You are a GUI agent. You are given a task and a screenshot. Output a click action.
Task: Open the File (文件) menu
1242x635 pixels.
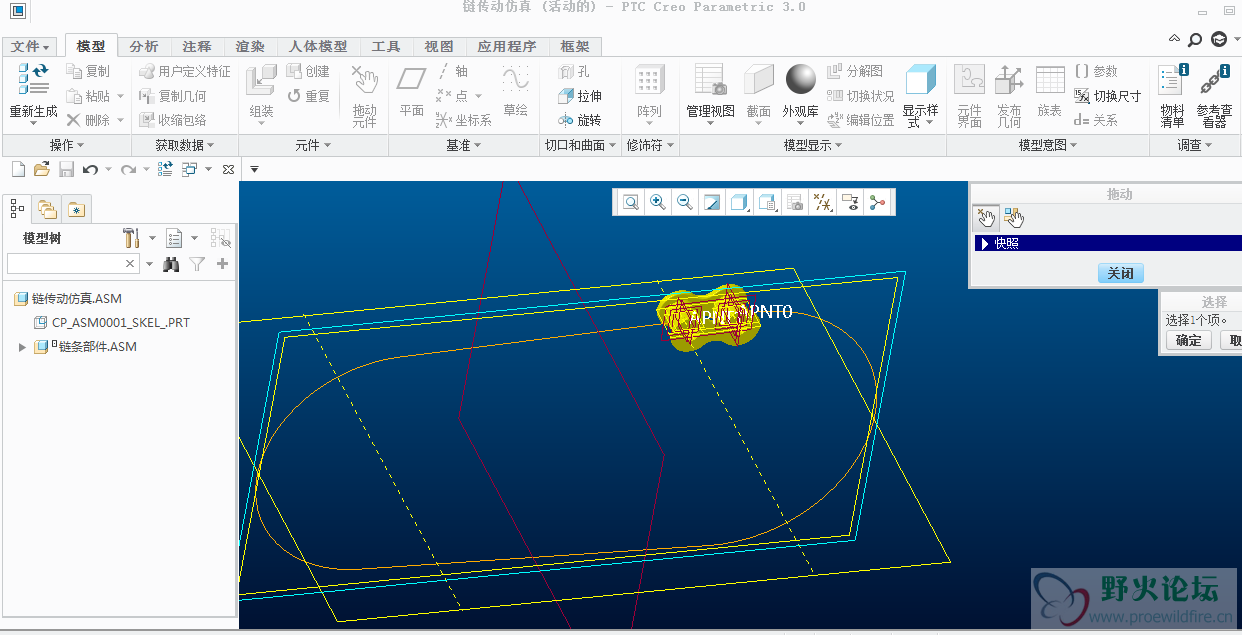(31, 47)
